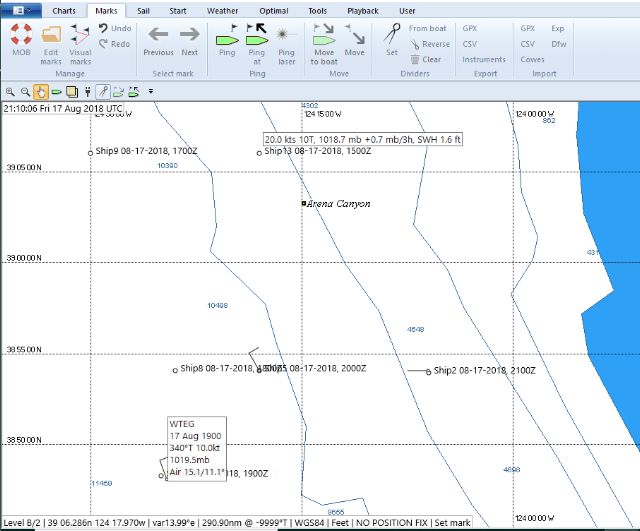
Task: Select Next mark arrow
Action: point(190,34)
